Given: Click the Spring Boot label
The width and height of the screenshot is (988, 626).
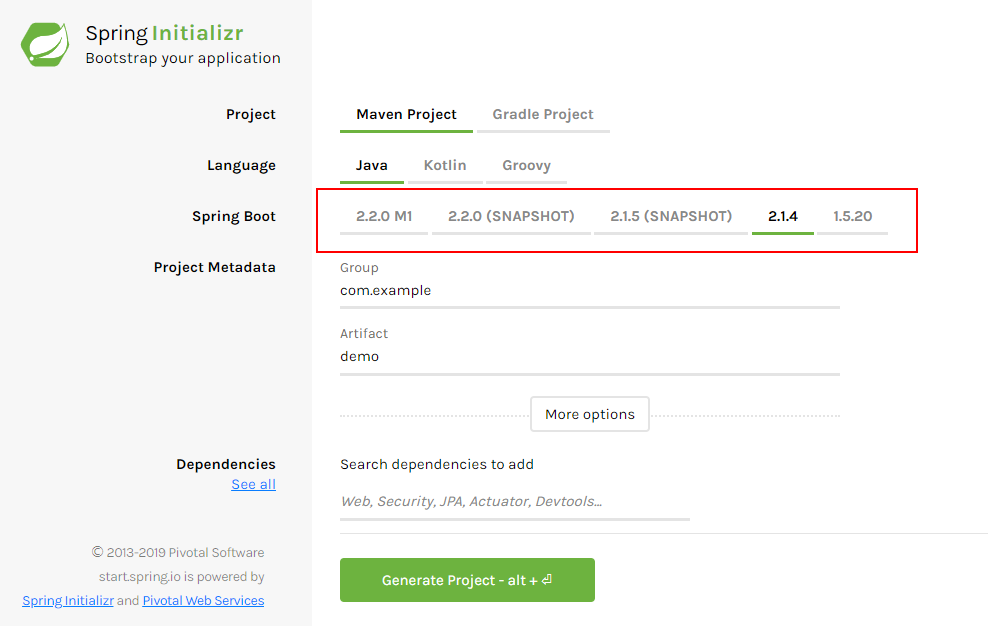Looking at the screenshot, I should (x=234, y=216).
